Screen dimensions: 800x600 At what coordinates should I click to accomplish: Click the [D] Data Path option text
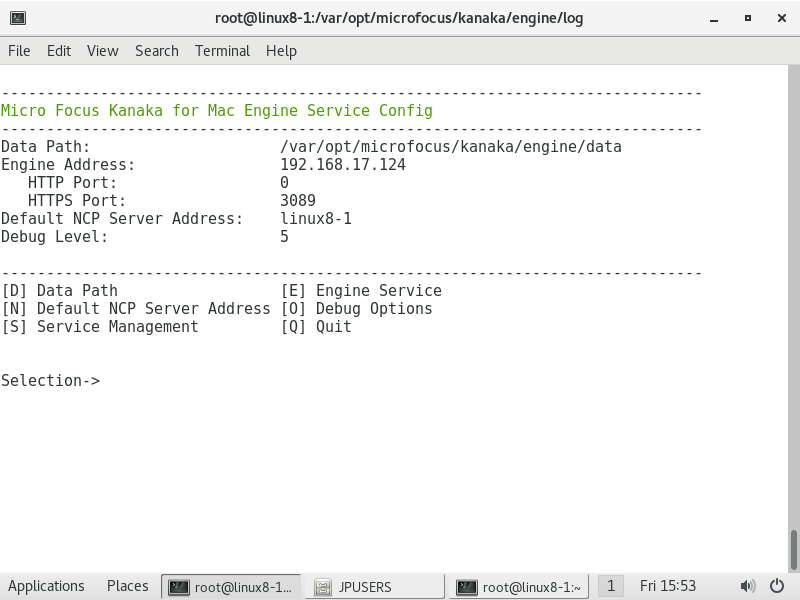[x=60, y=291]
